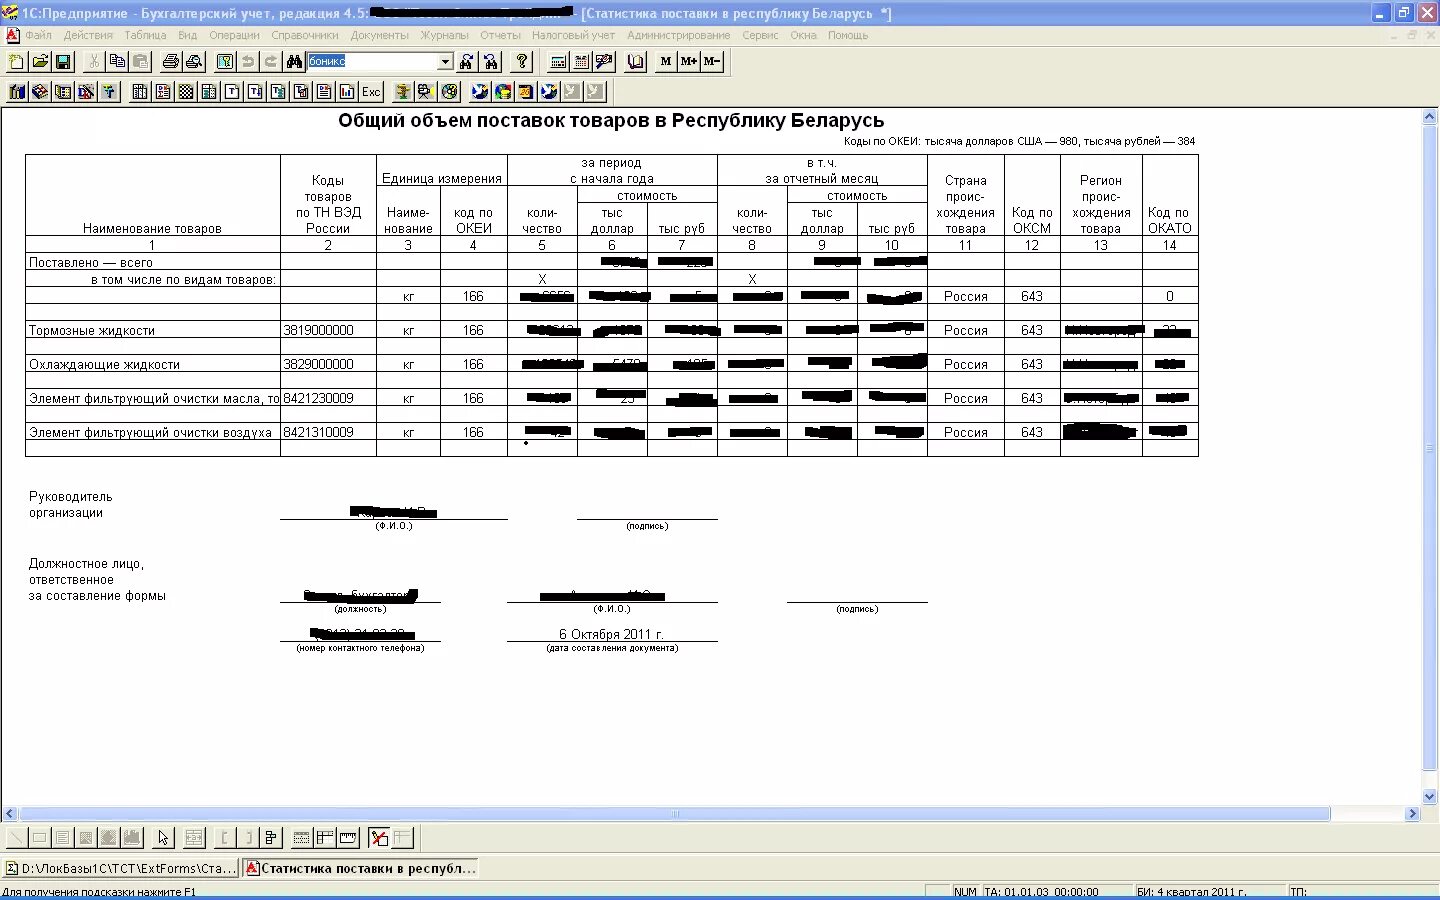Select the code cell '3829000000'
The width and height of the screenshot is (1440, 900).
(x=328, y=364)
